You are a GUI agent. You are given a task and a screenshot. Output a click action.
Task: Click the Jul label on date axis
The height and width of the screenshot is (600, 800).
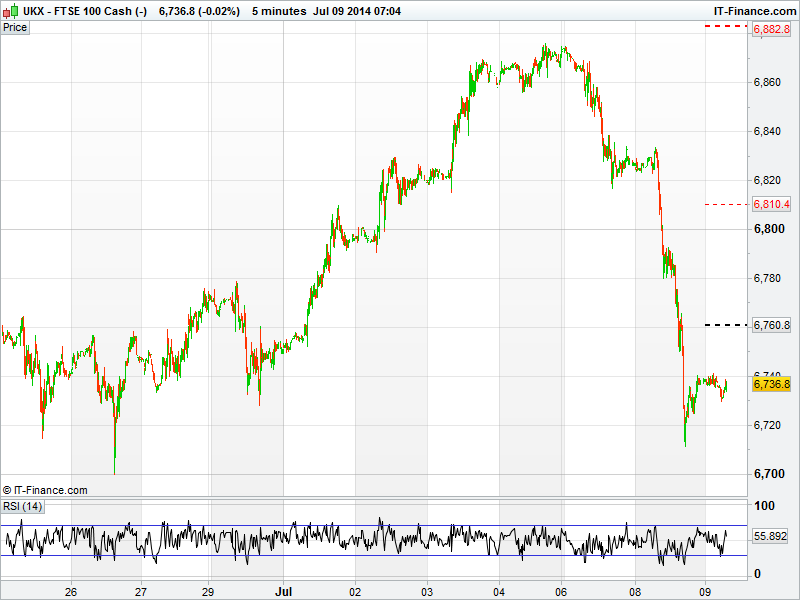tap(283, 591)
